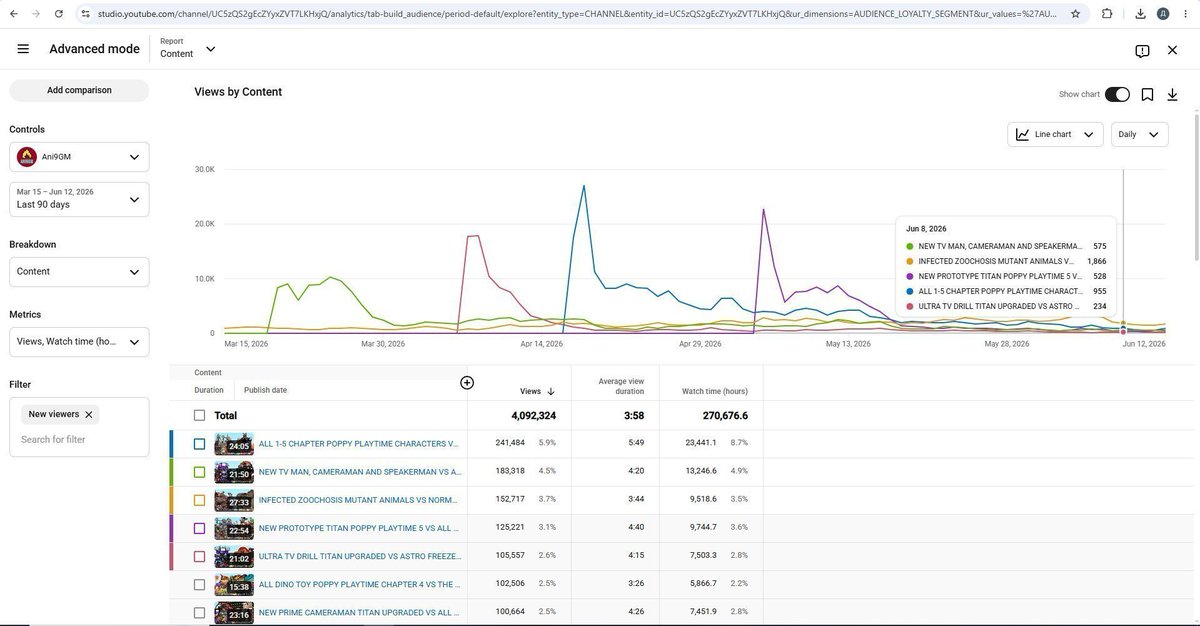Send feedback using the speech bubble icon
The image size is (1200, 626).
pos(1142,50)
